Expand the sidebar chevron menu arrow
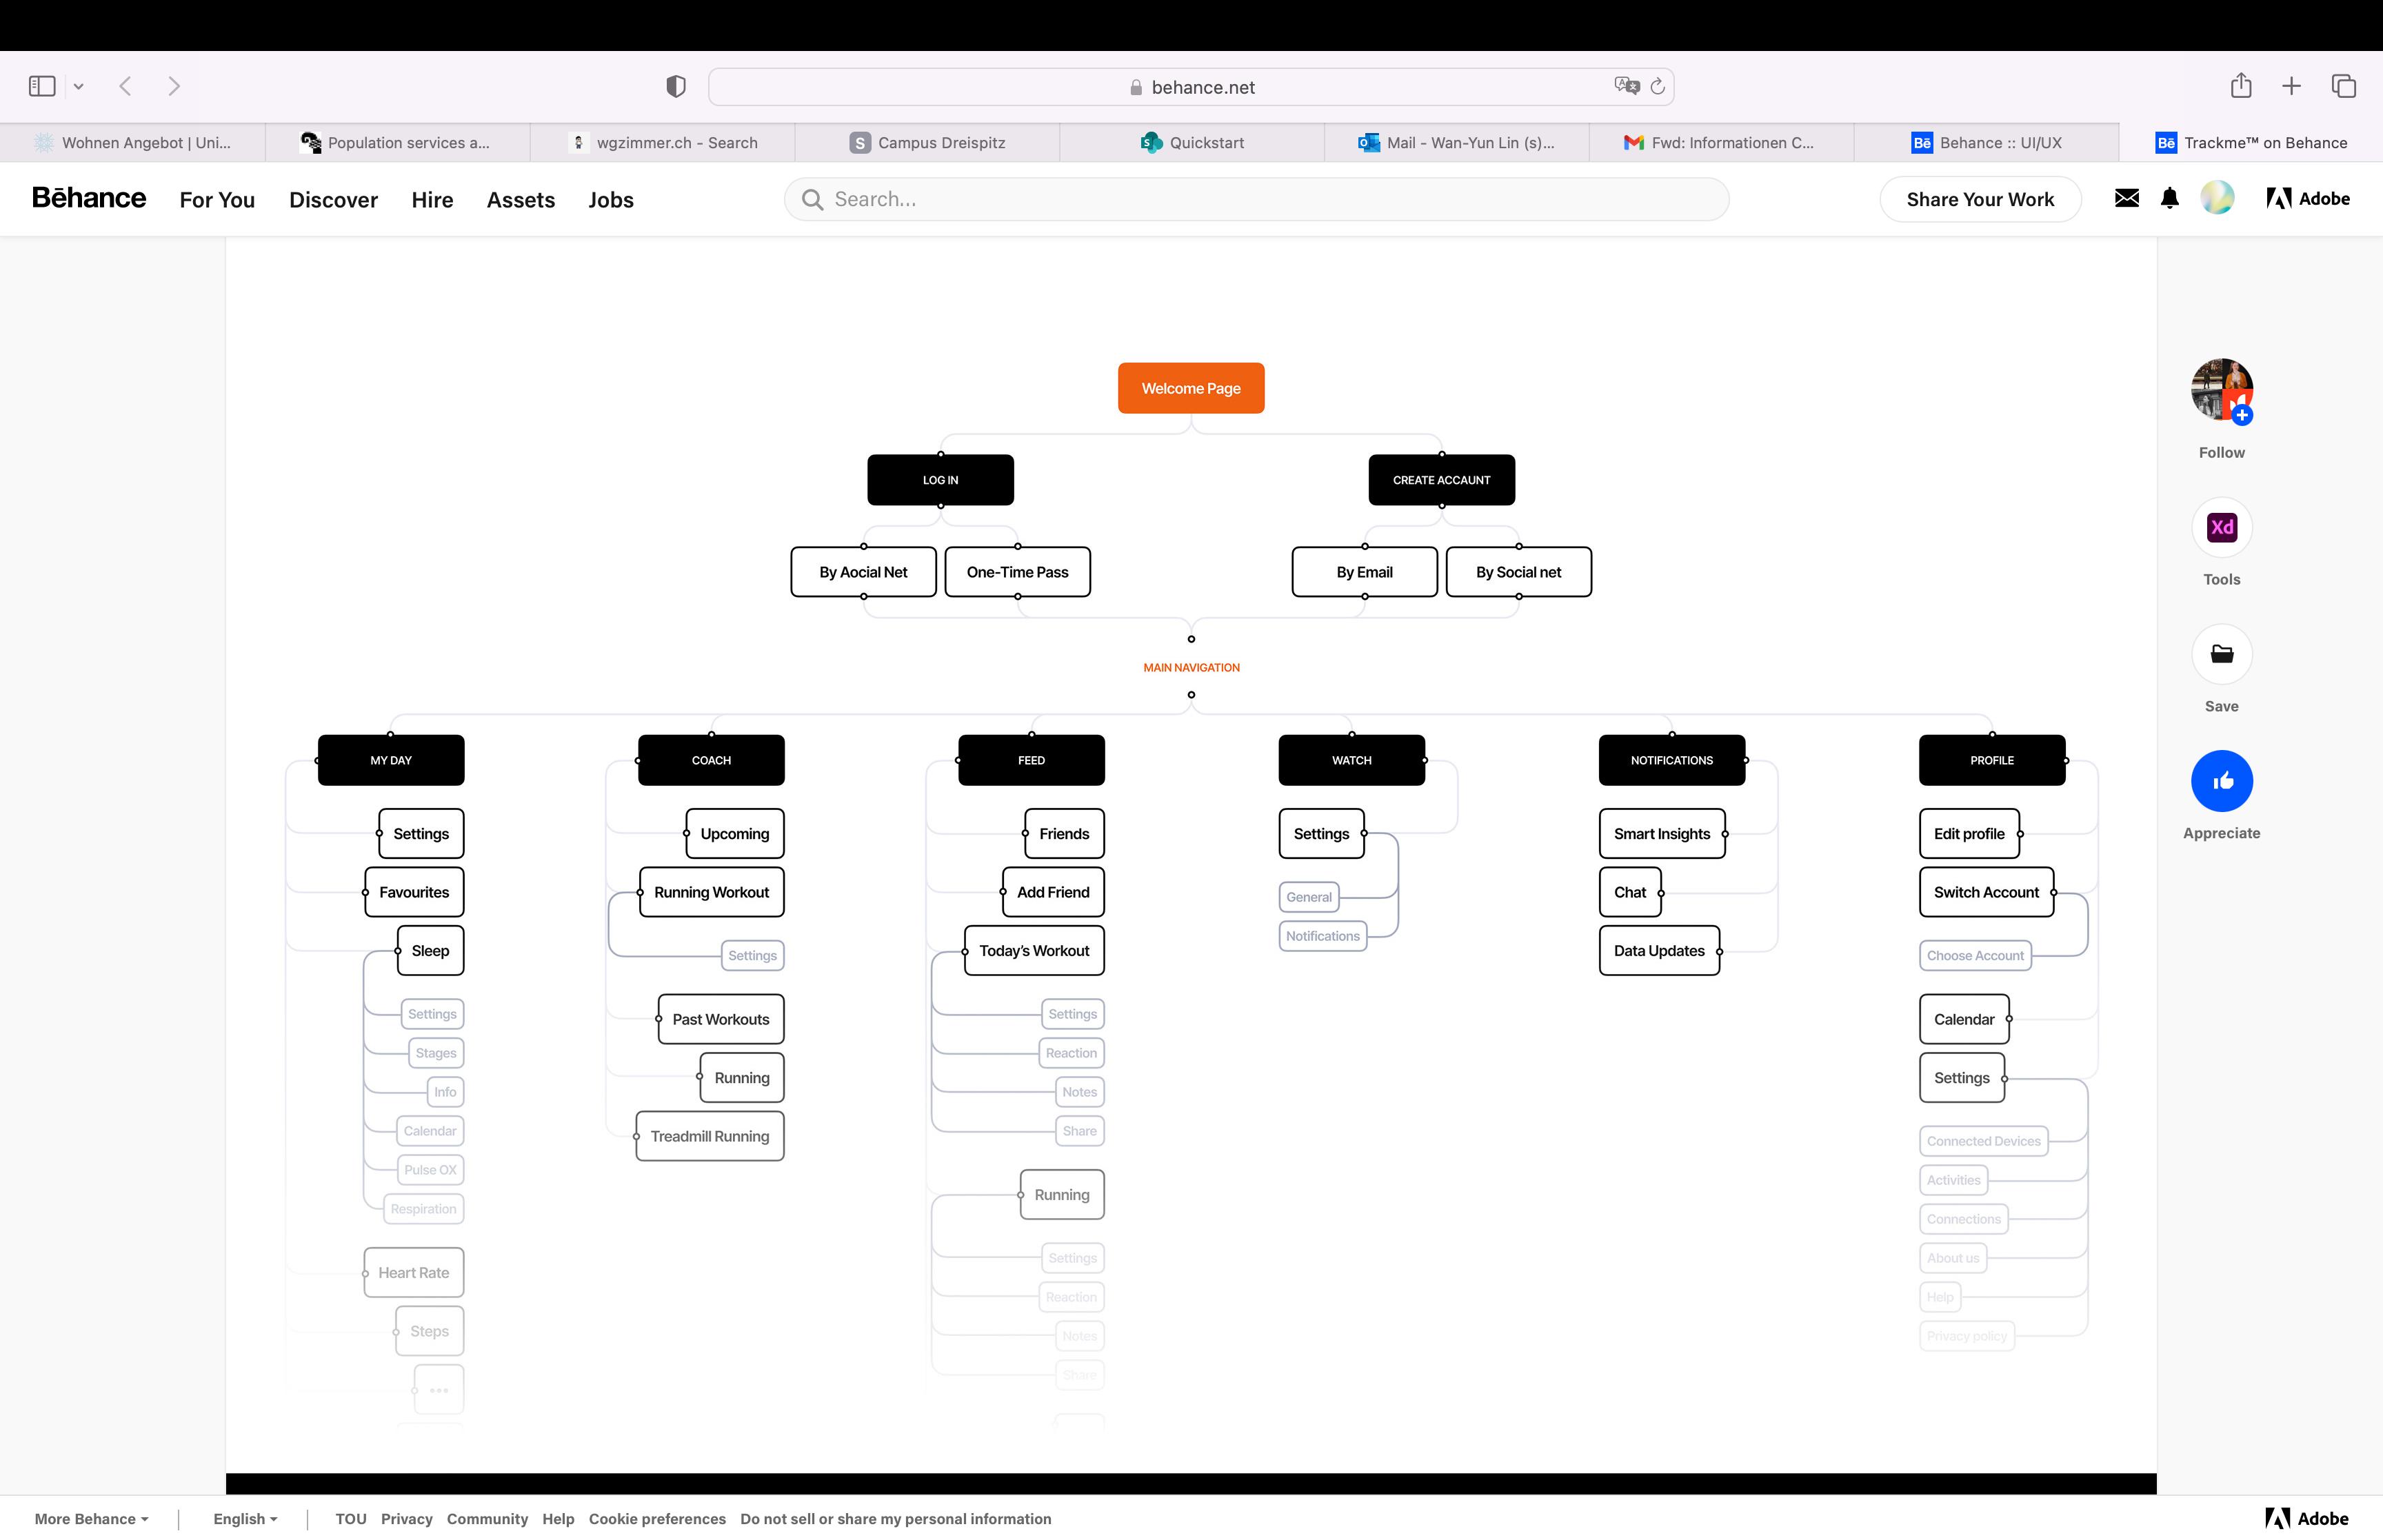 point(79,87)
